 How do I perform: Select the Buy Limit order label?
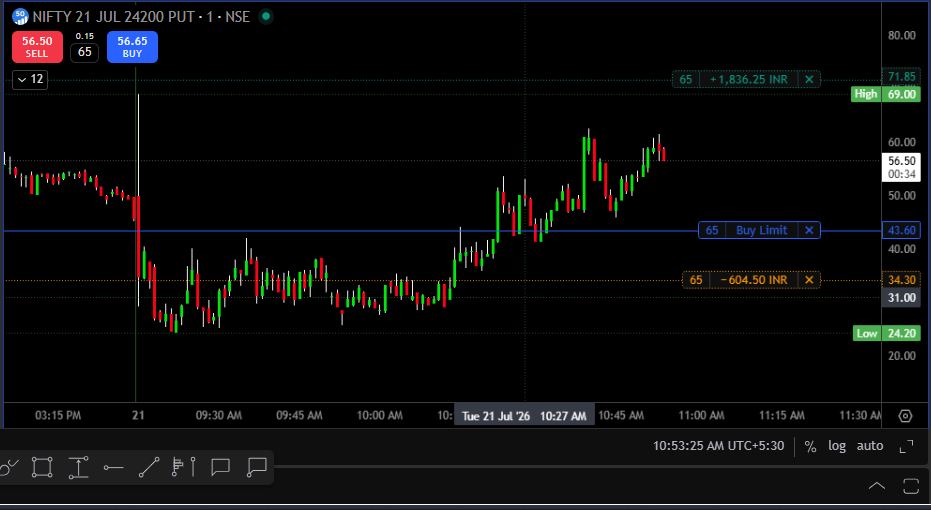coord(762,230)
